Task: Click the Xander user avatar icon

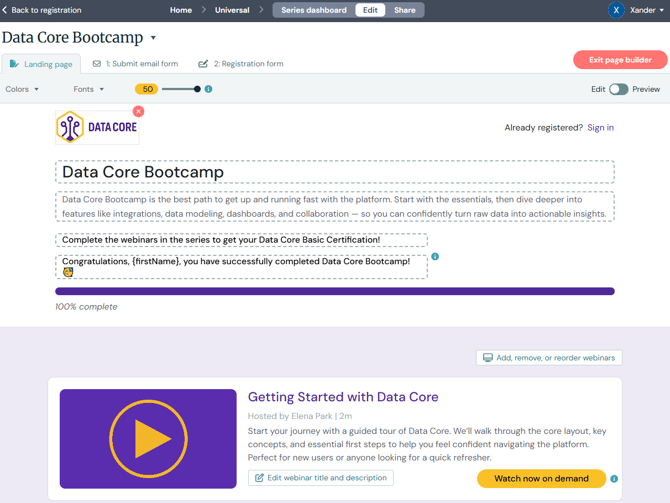Action: coord(616,10)
